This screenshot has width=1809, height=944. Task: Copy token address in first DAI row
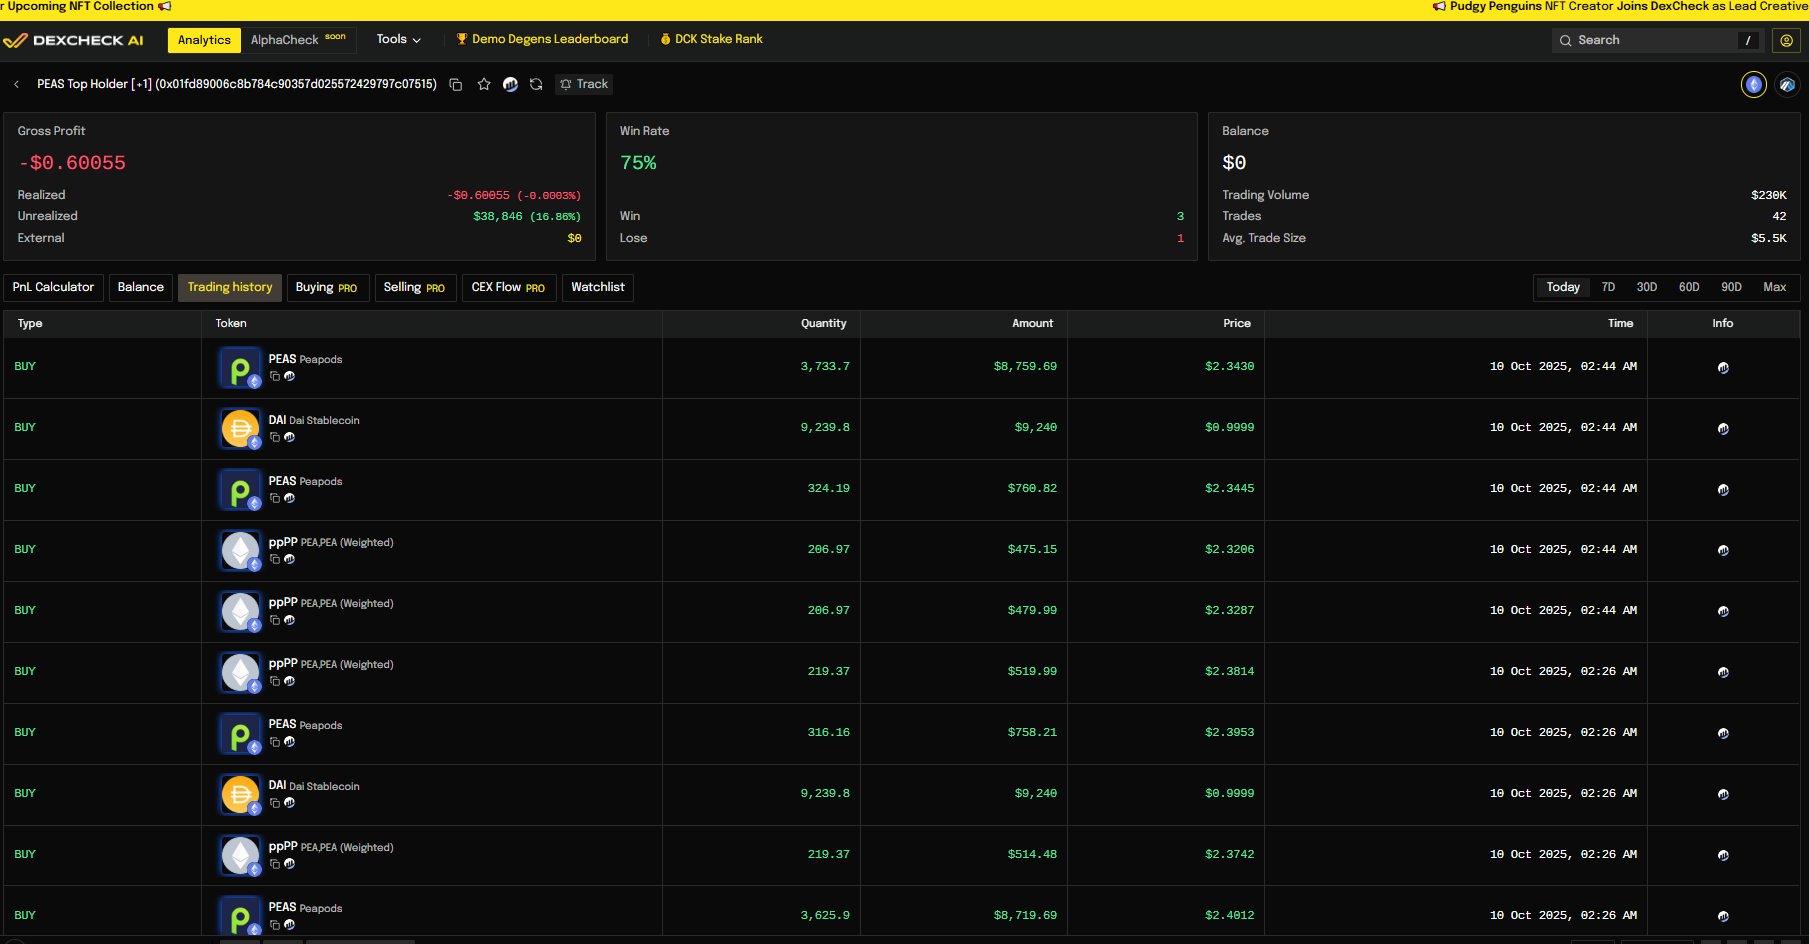pyautogui.click(x=275, y=437)
